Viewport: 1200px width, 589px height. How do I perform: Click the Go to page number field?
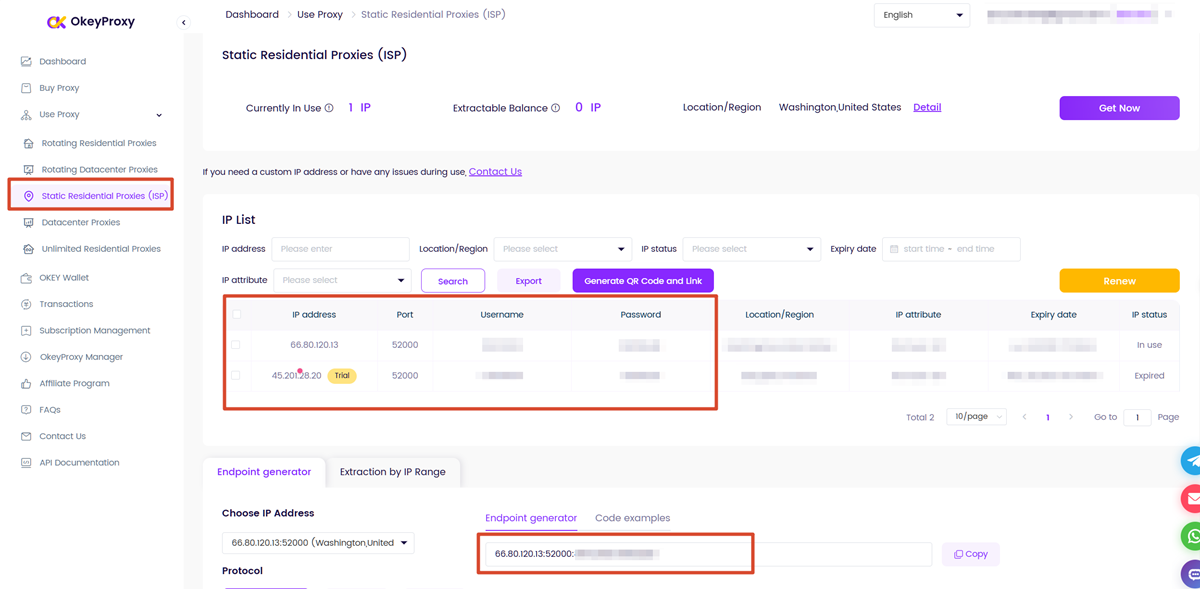pos(1137,417)
